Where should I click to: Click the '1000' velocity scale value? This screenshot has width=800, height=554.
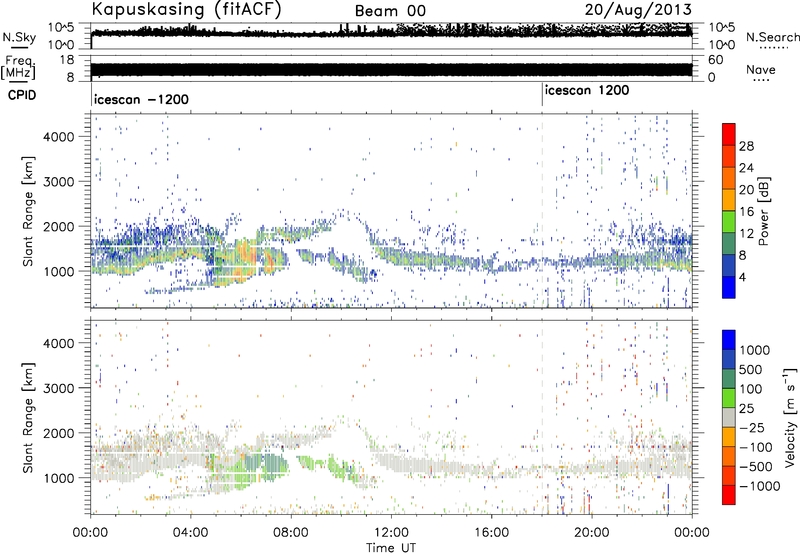pos(755,350)
